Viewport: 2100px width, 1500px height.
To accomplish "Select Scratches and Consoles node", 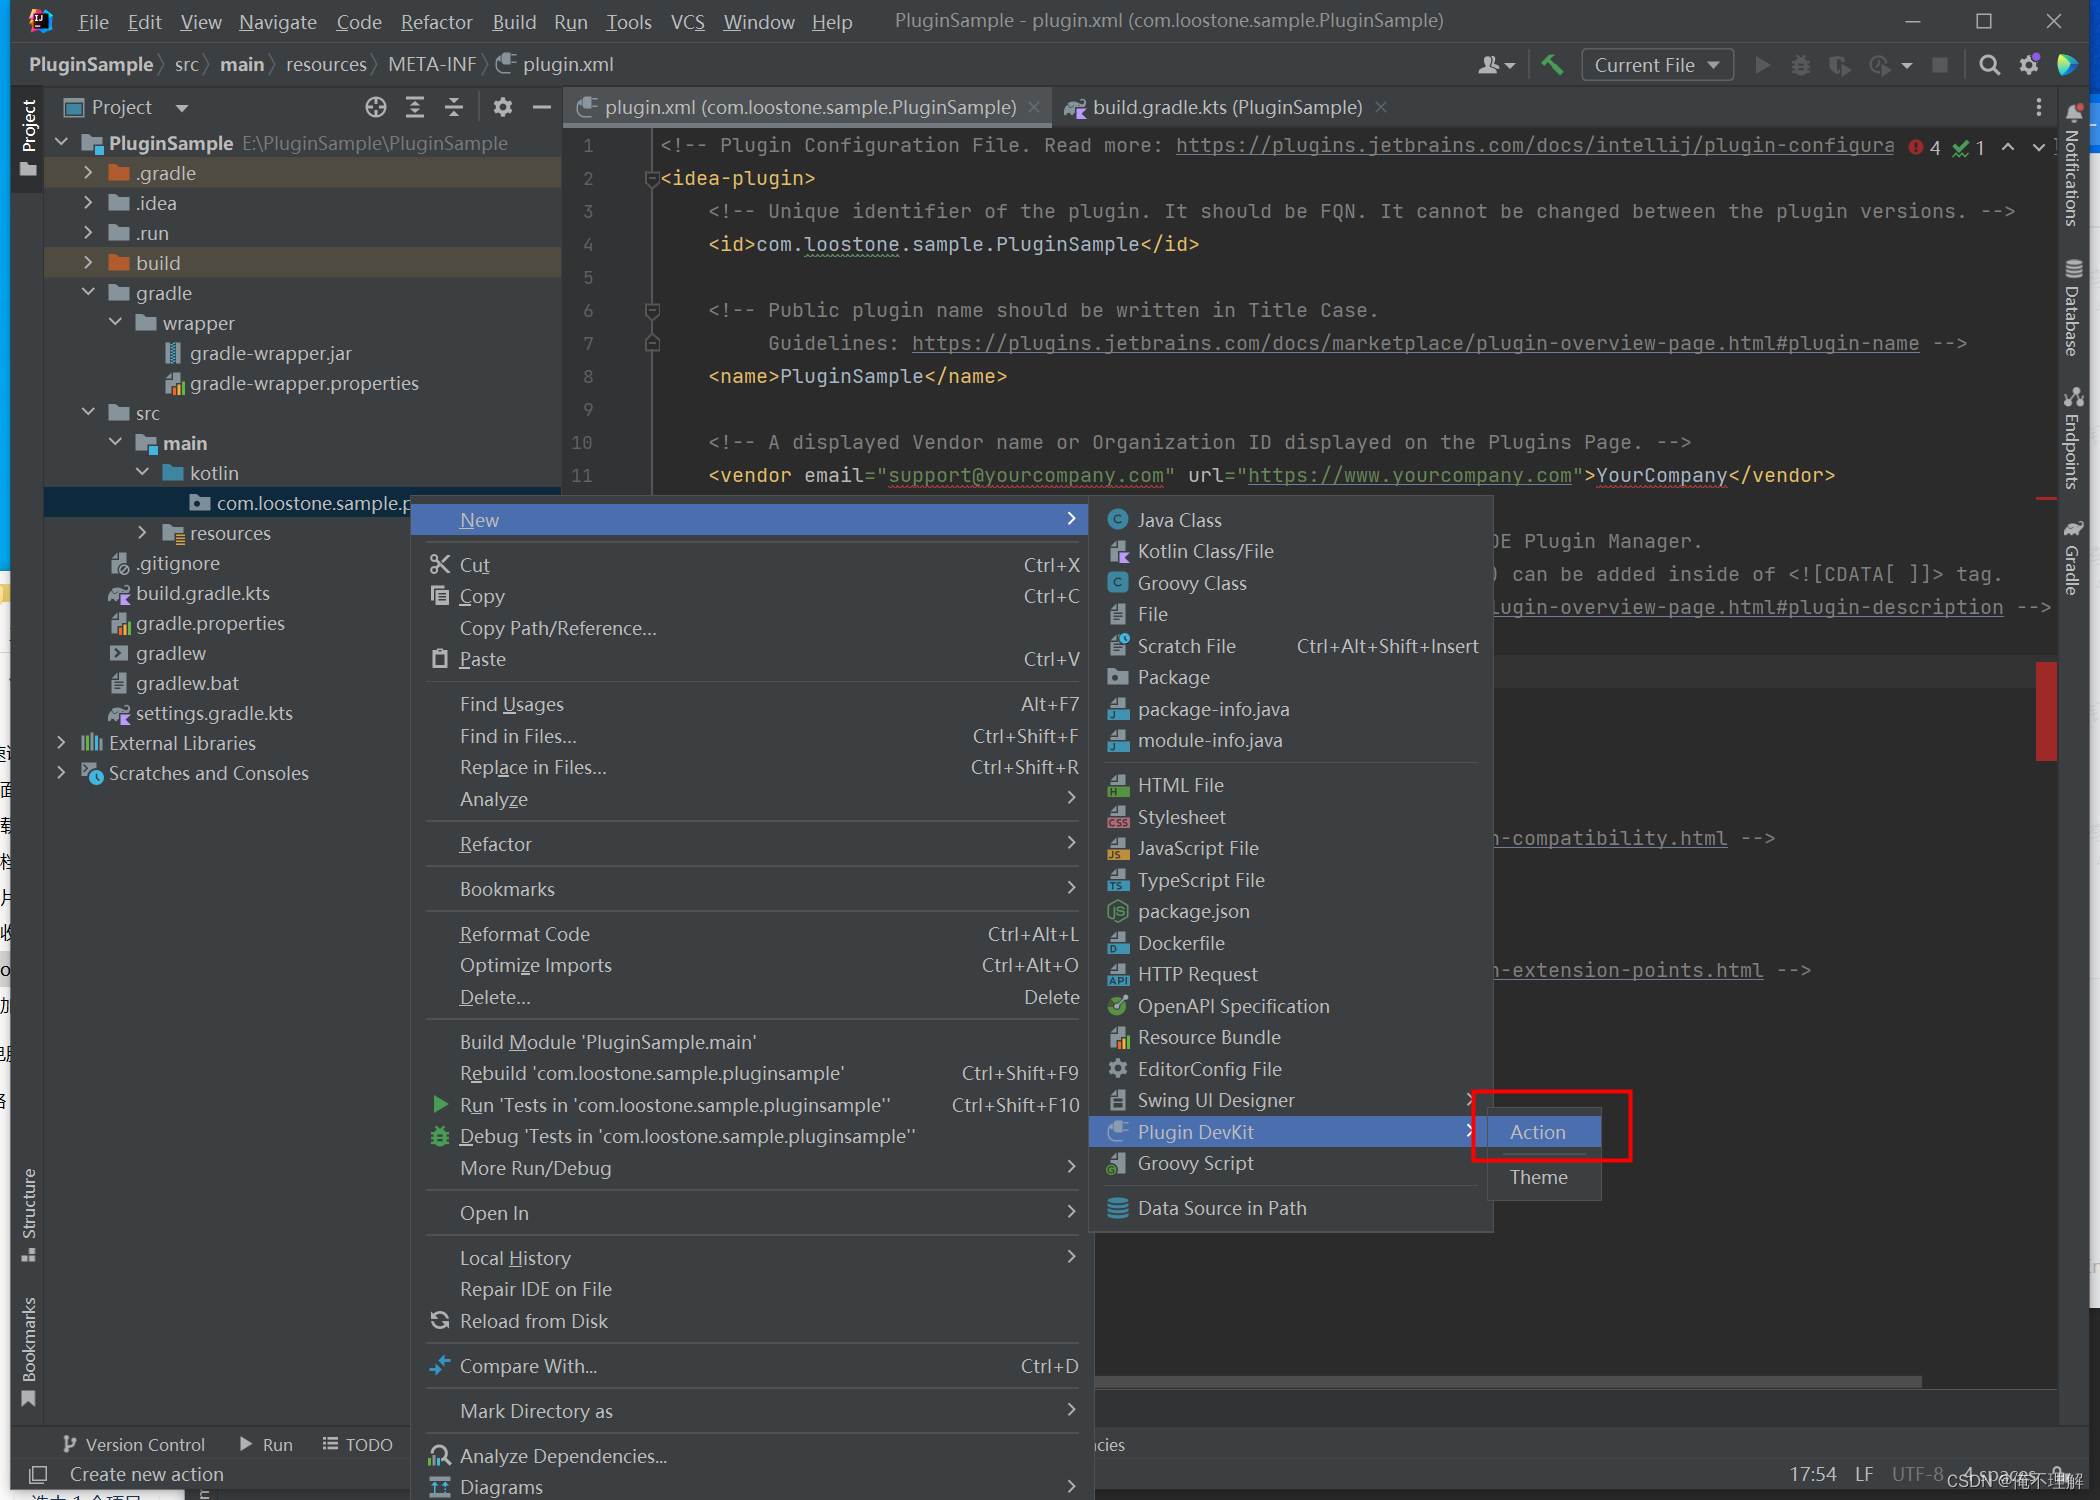I will point(208,773).
